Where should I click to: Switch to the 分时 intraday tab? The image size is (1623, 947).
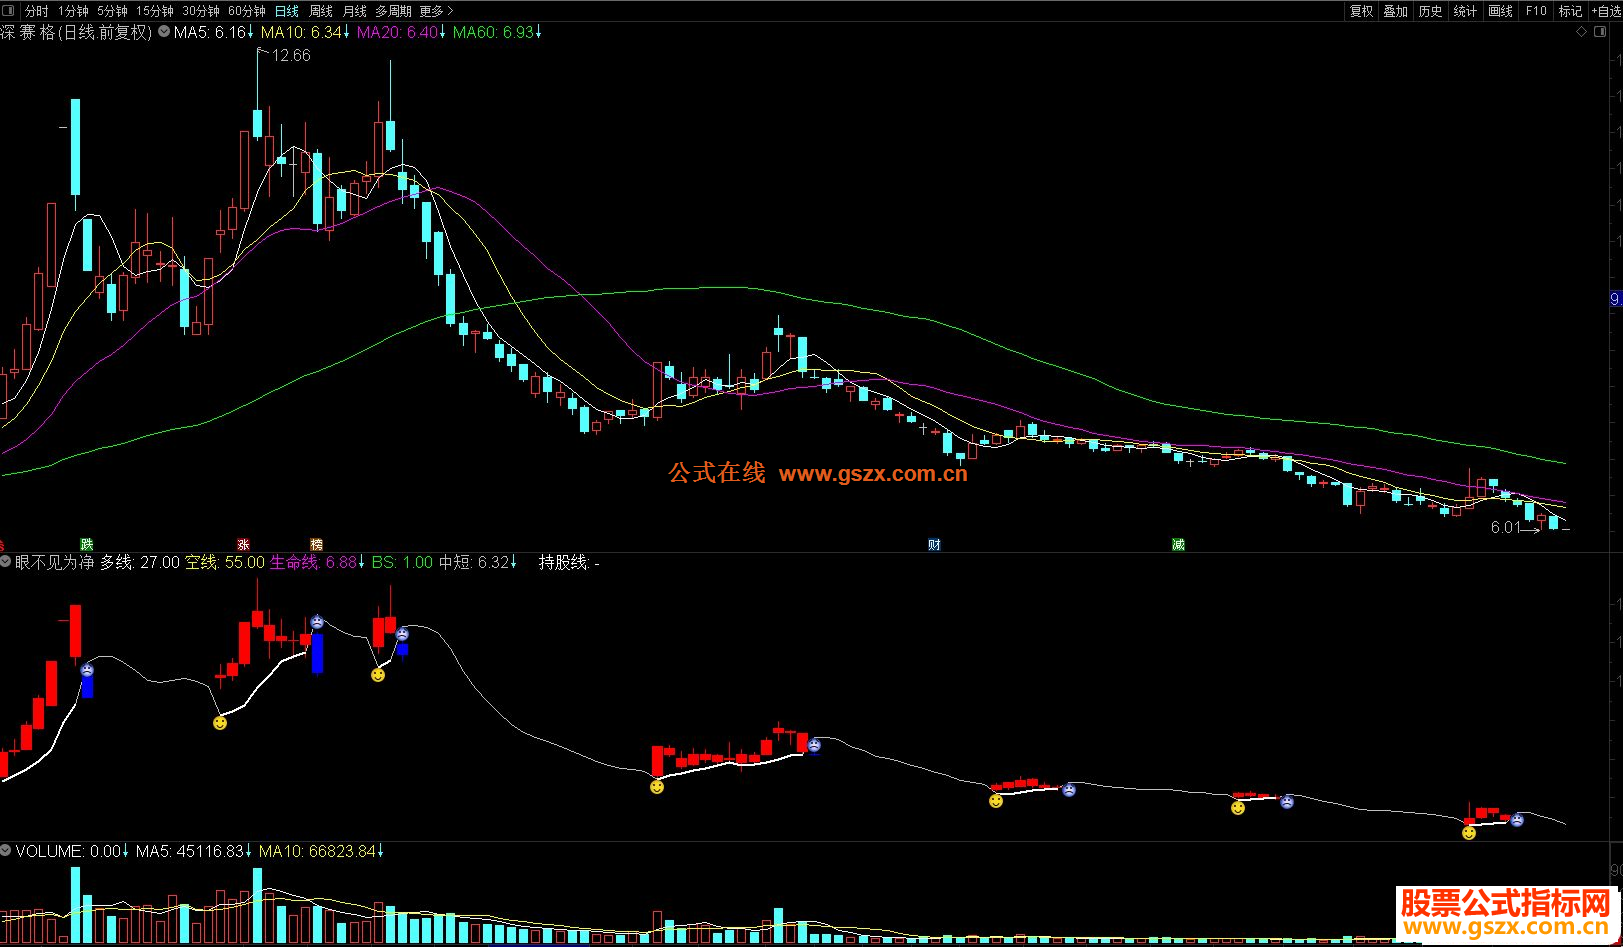click(36, 11)
